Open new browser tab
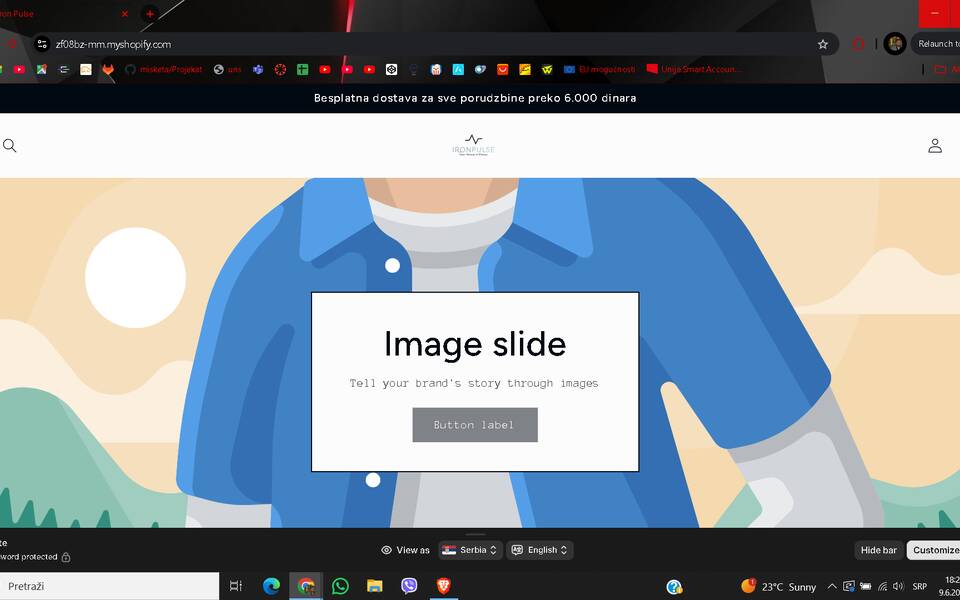Image resolution: width=960 pixels, height=600 pixels. (150, 14)
